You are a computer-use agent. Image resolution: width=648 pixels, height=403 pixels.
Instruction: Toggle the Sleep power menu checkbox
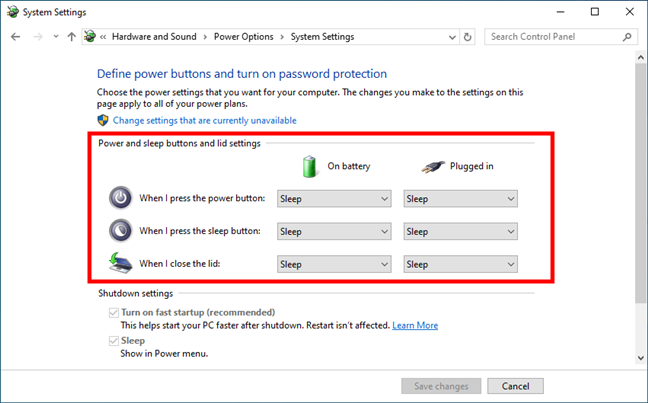114,341
